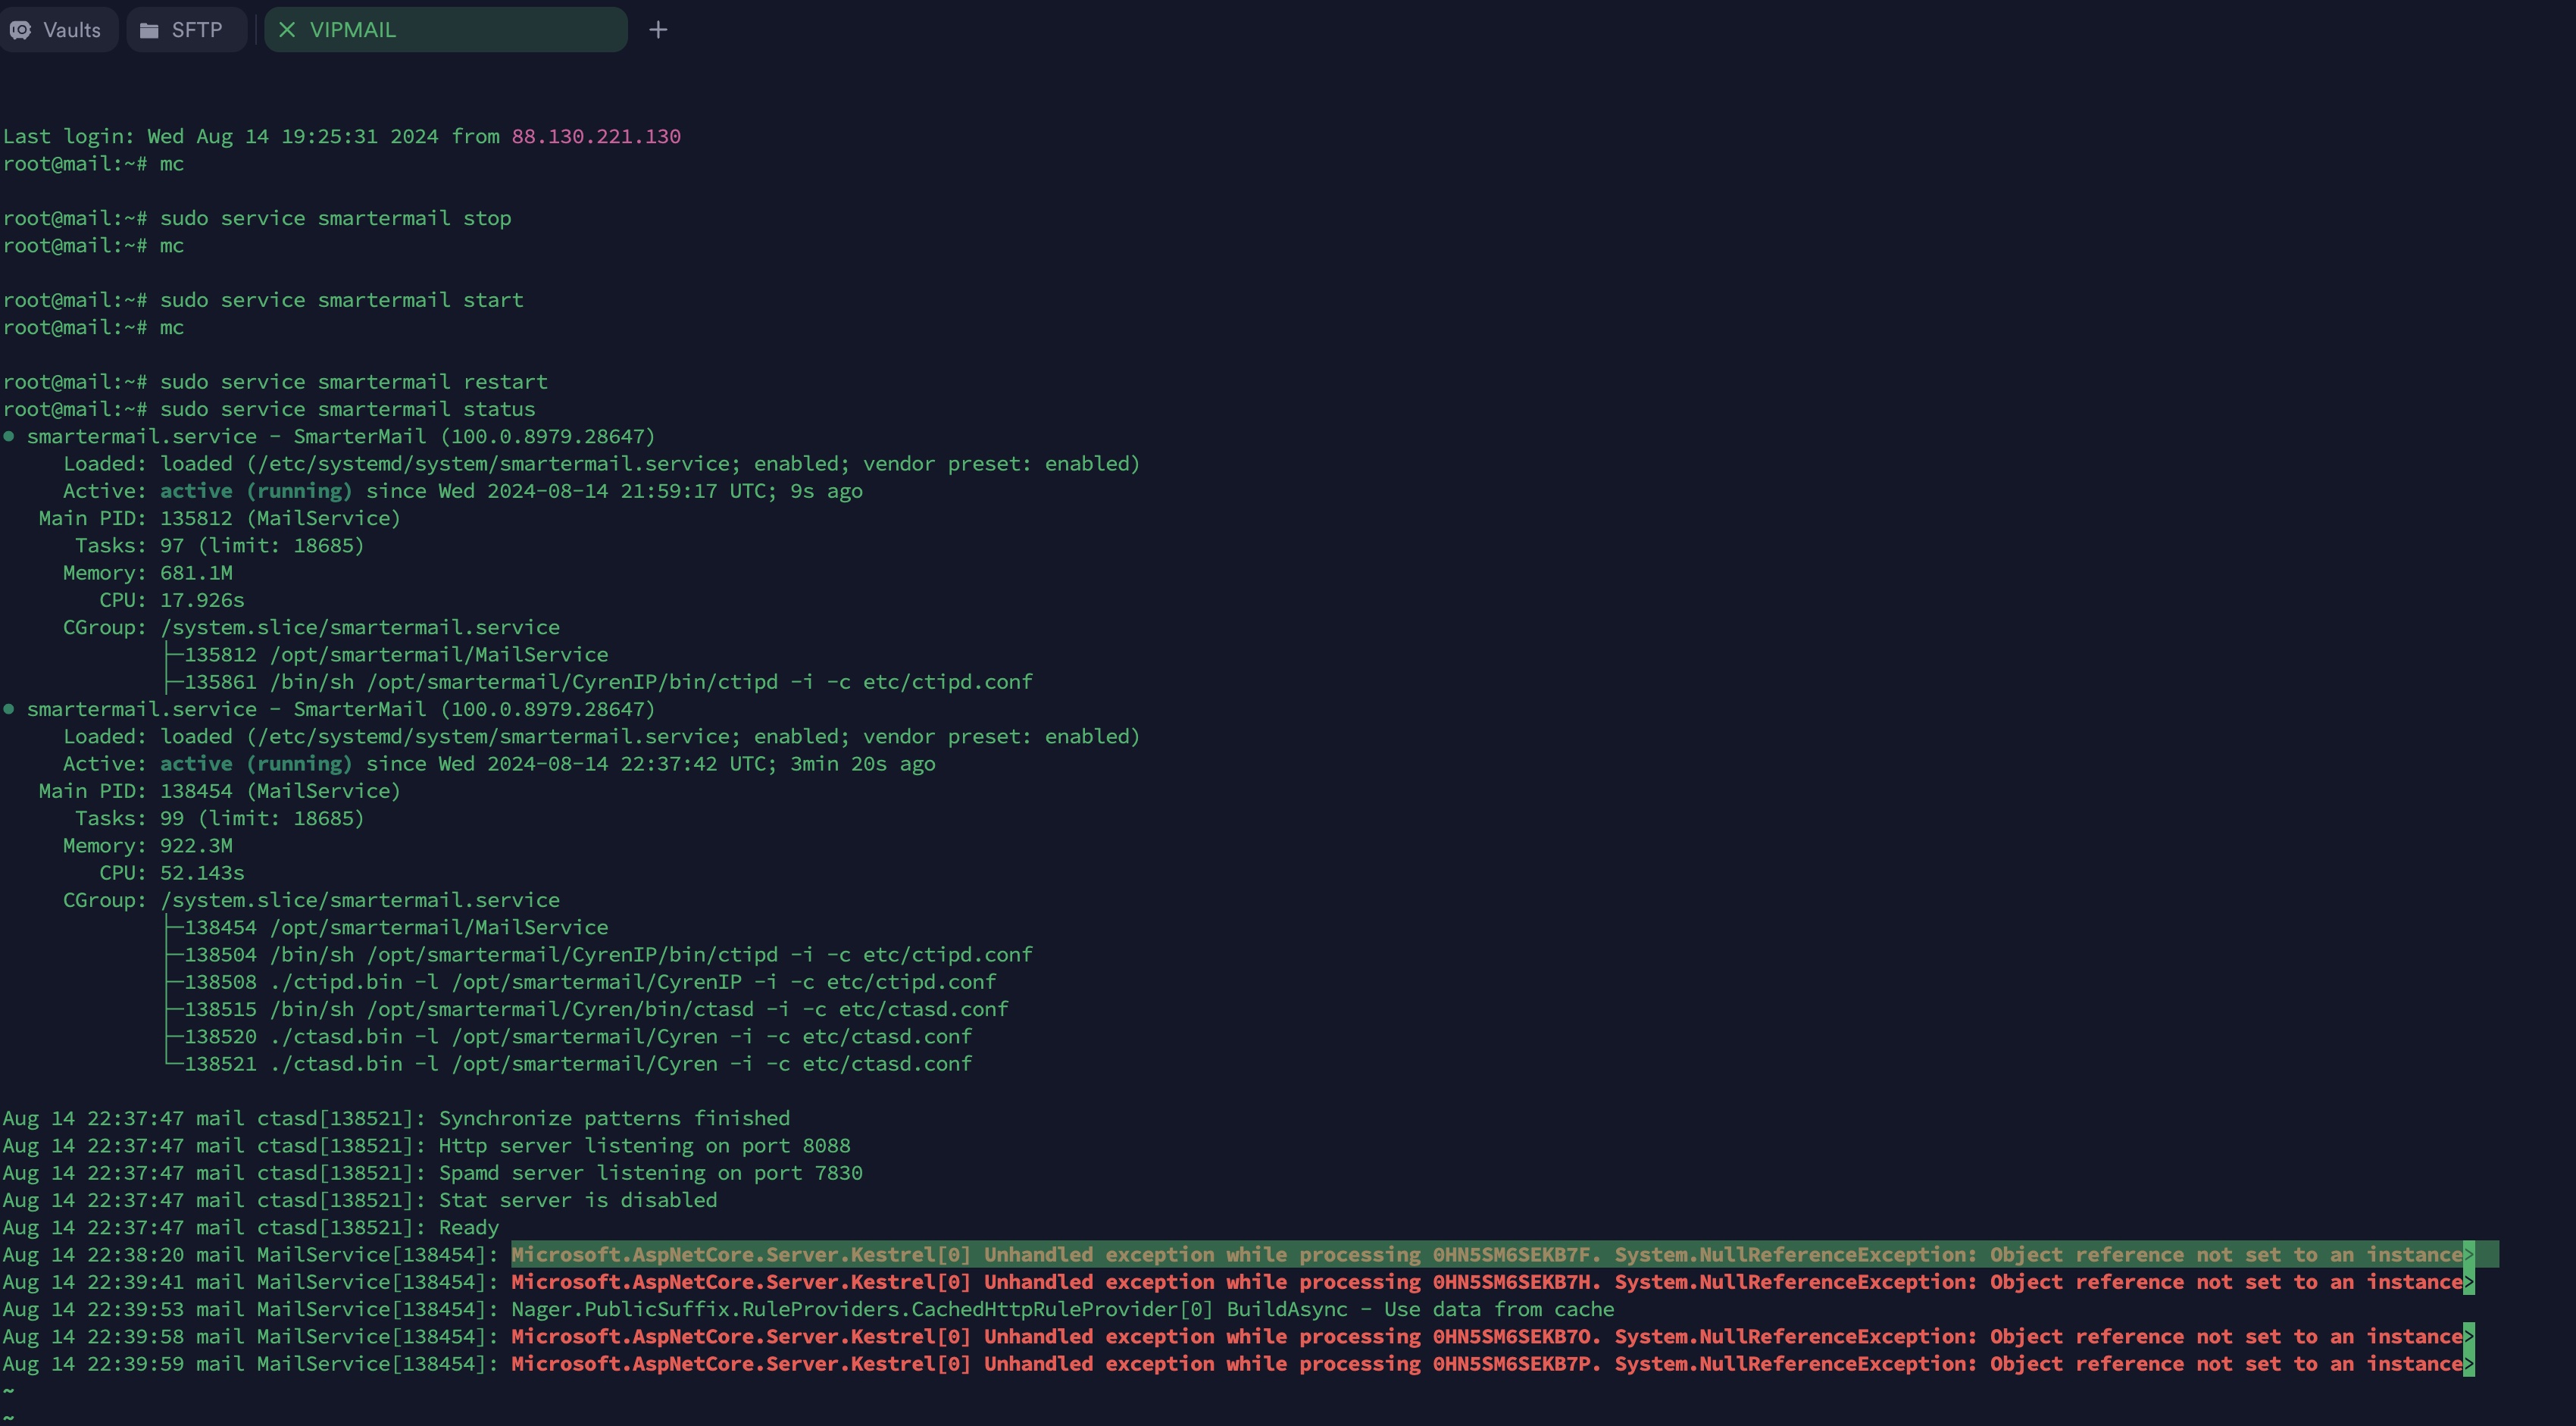Click the IP address 88.130.221.130

(596, 136)
